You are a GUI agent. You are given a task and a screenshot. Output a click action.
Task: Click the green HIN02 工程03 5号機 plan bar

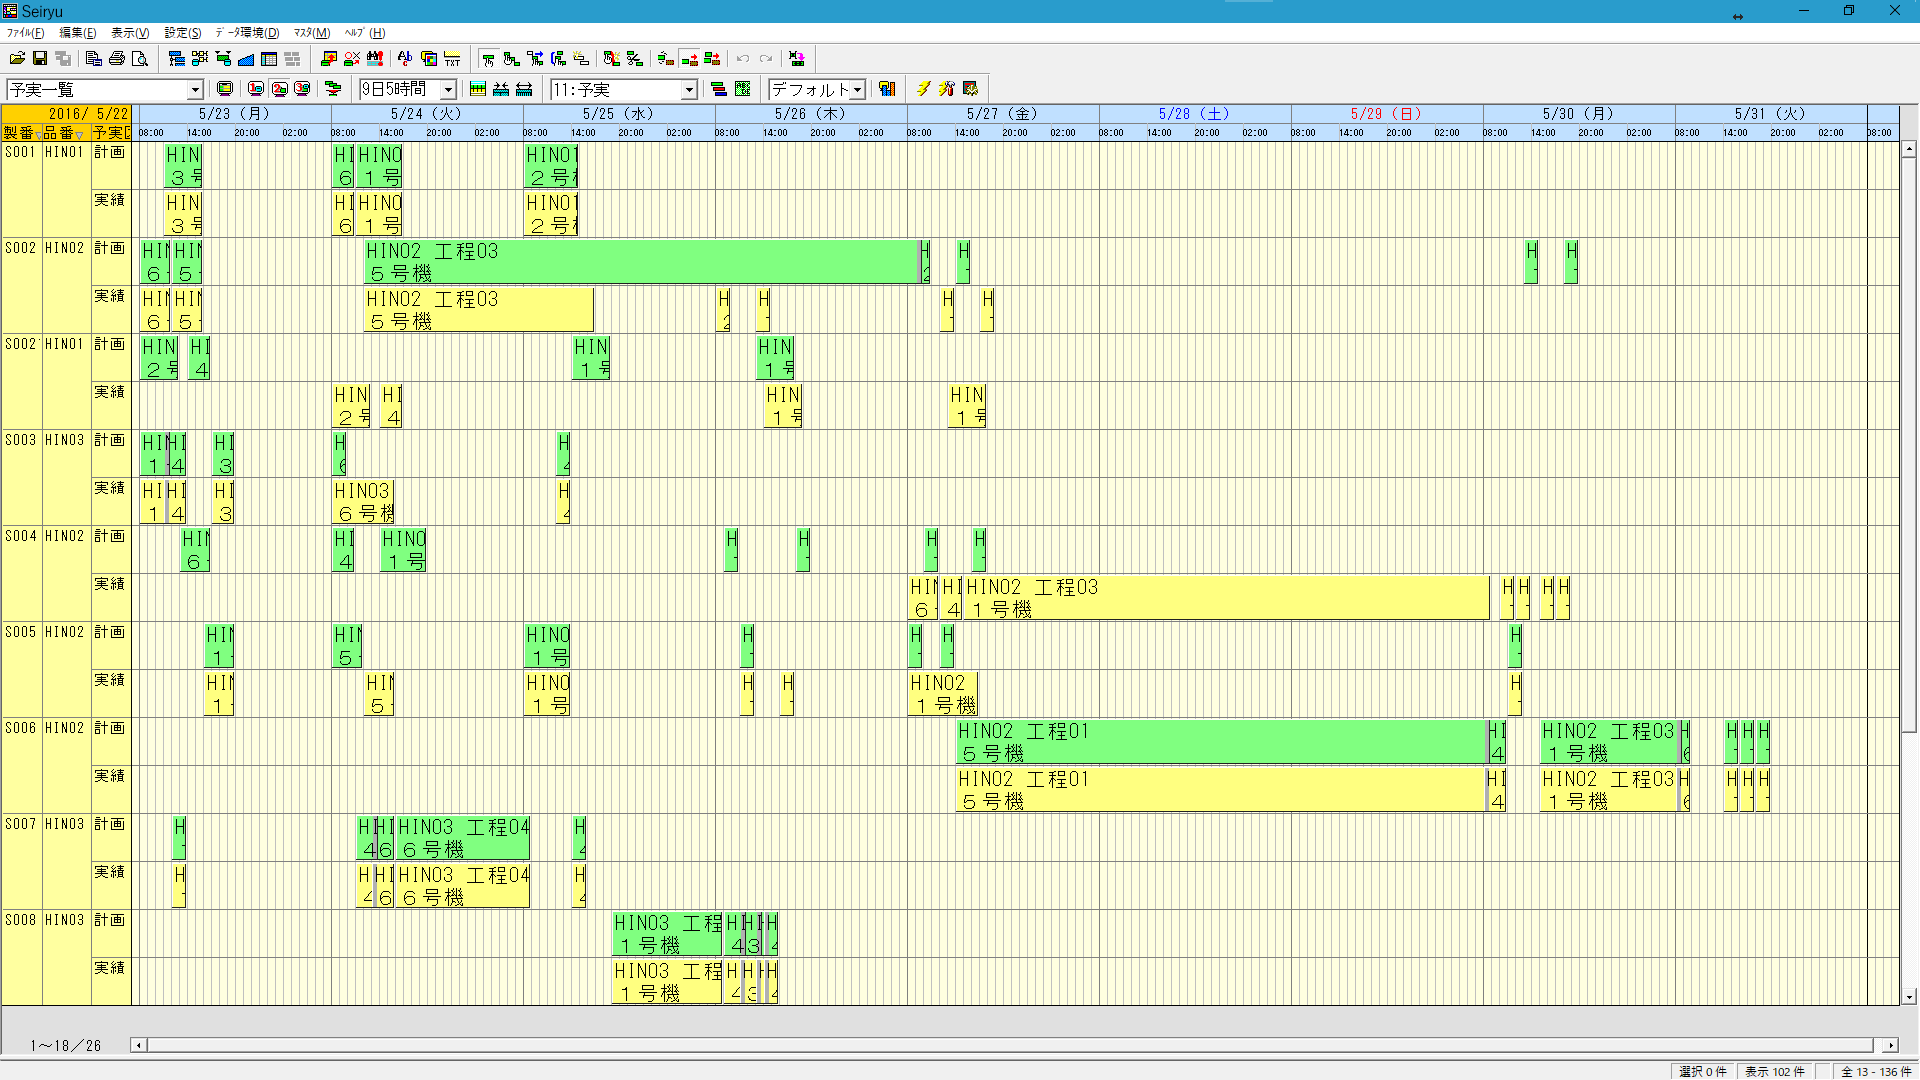(x=640, y=261)
